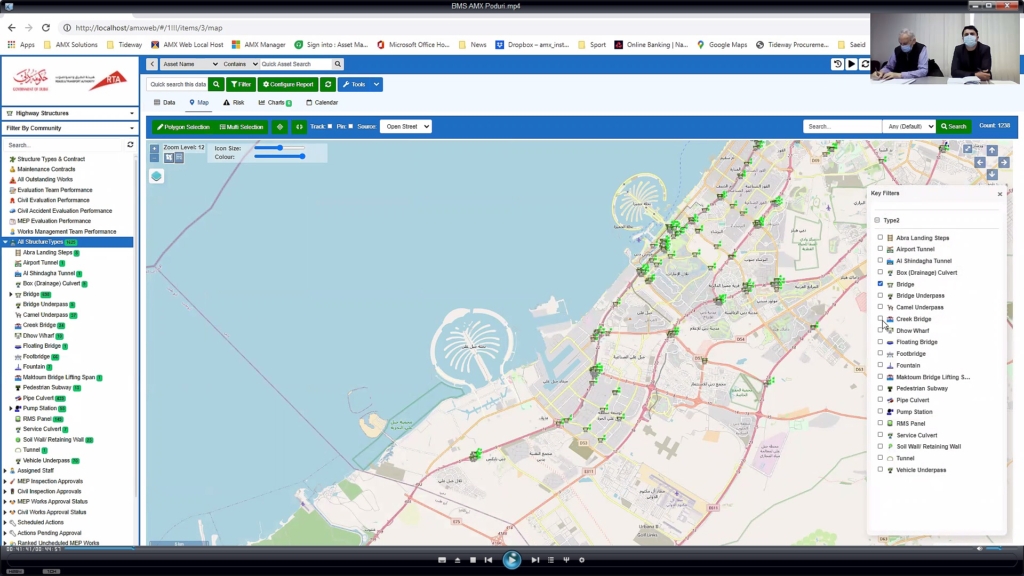Adjust the Icon Size slider

tap(279, 148)
